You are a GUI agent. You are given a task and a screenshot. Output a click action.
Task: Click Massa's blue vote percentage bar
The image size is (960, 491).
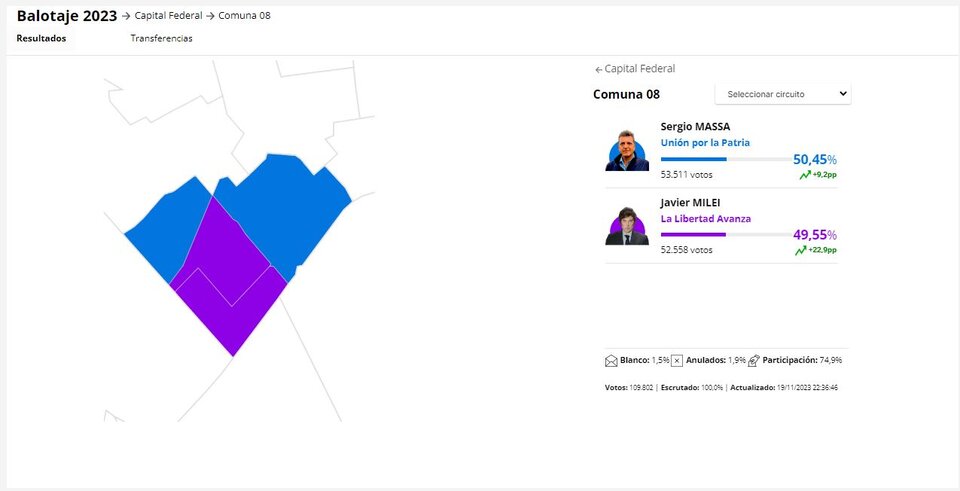pos(694,159)
